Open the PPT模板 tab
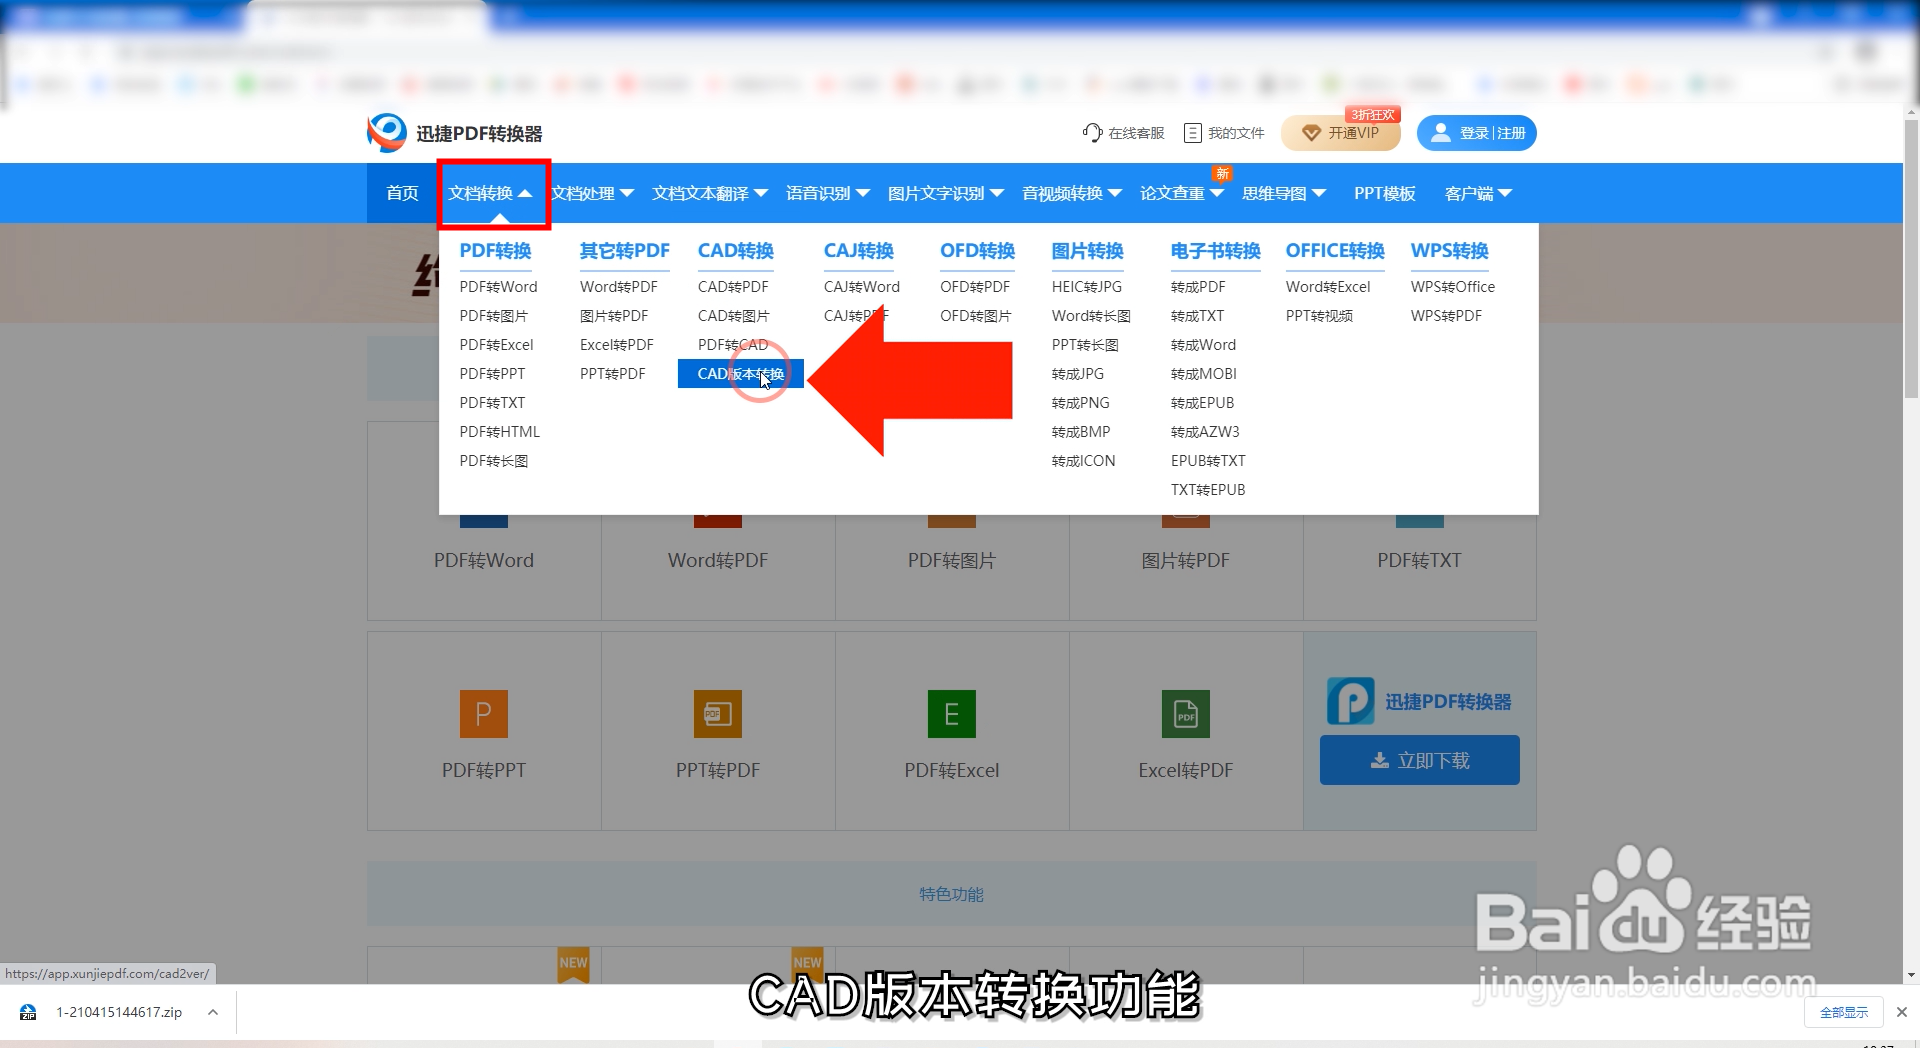1920x1048 pixels. [x=1385, y=193]
